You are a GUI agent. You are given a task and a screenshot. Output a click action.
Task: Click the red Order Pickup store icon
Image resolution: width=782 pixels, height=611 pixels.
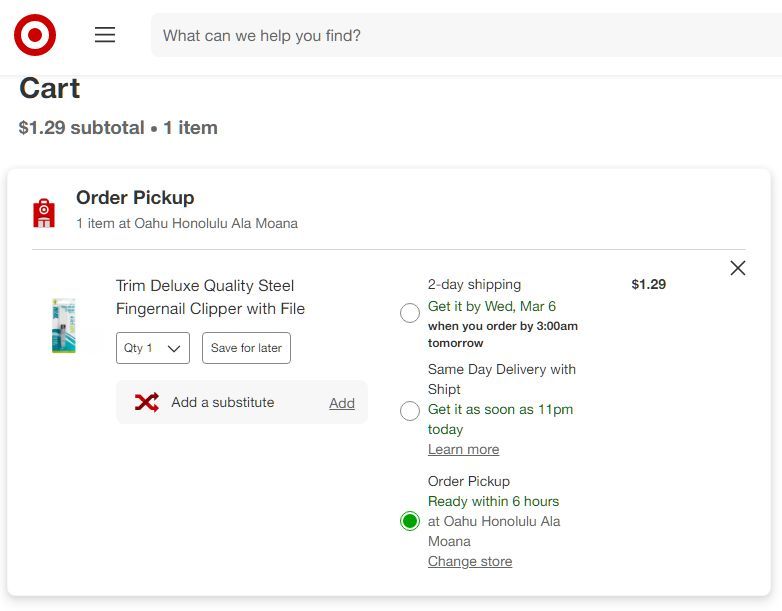coord(44,212)
